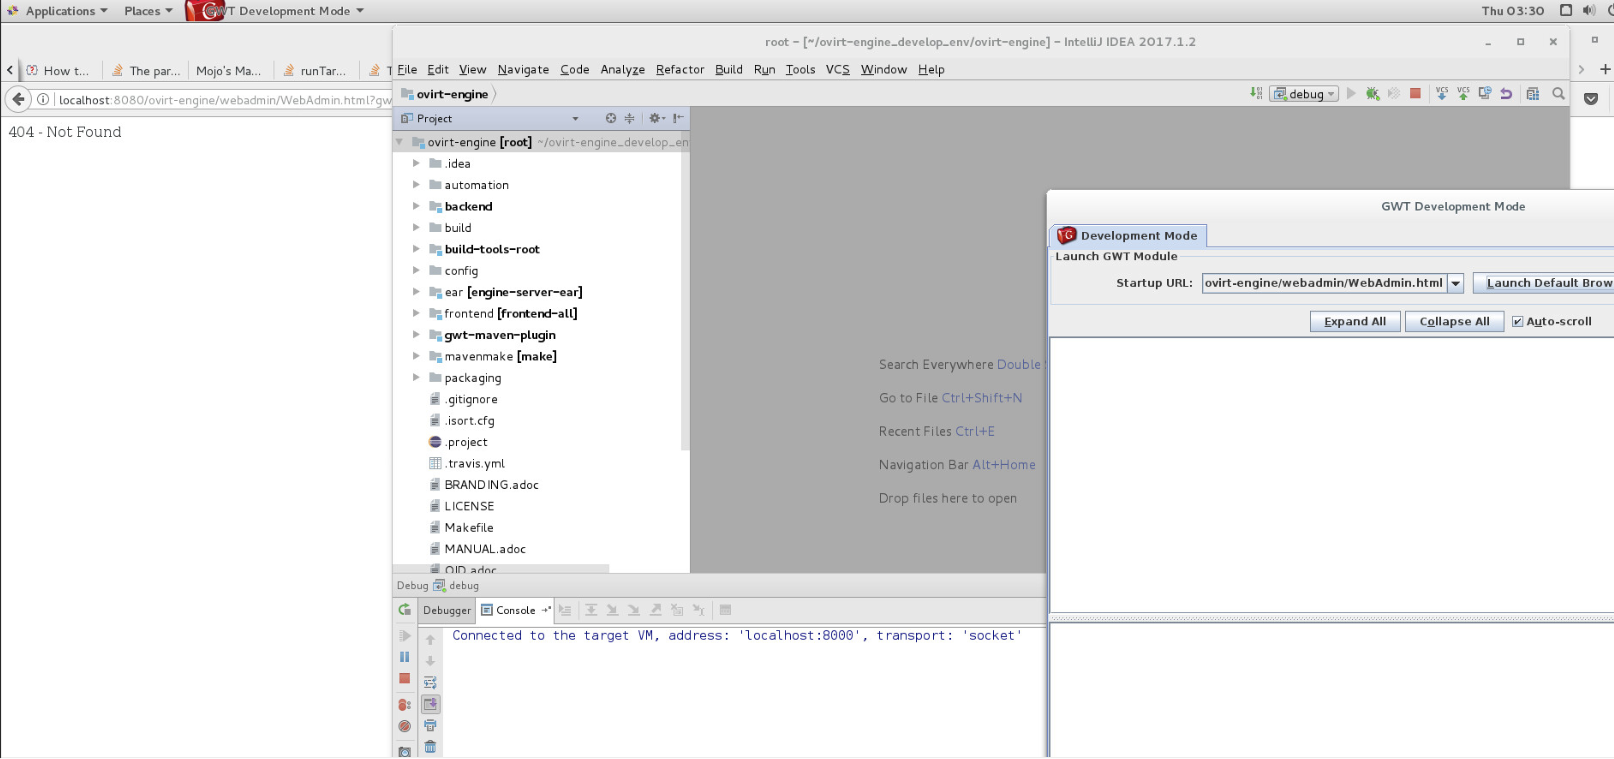Screen dimensions: 1614x759
Task: Clear console with the trash icon
Action: pos(430,747)
